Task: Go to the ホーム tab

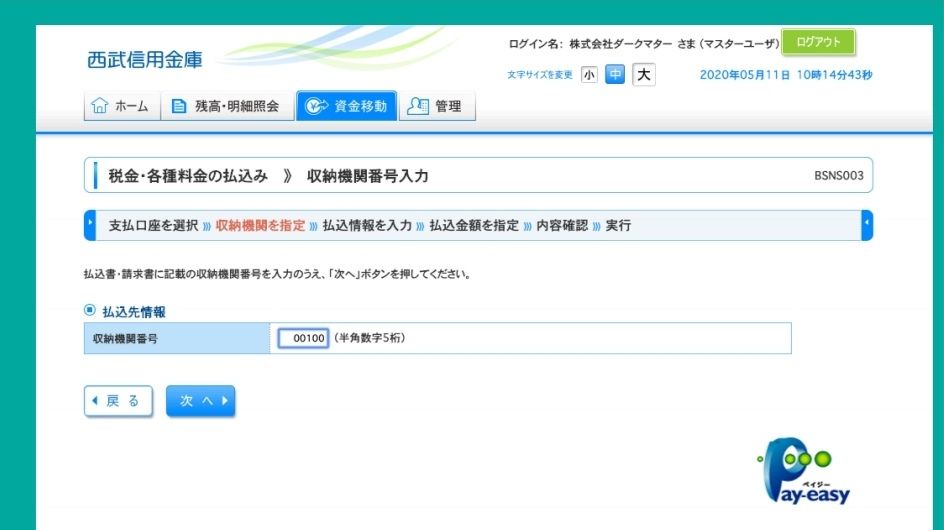Action: click(120, 106)
